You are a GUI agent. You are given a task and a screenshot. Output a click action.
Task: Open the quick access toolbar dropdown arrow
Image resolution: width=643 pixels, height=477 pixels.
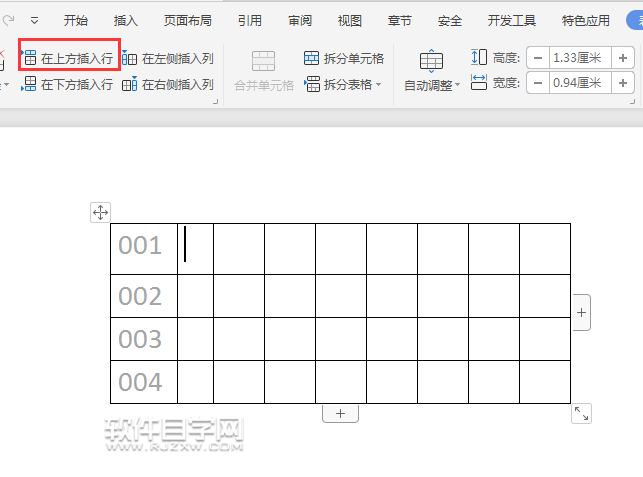[x=35, y=20]
